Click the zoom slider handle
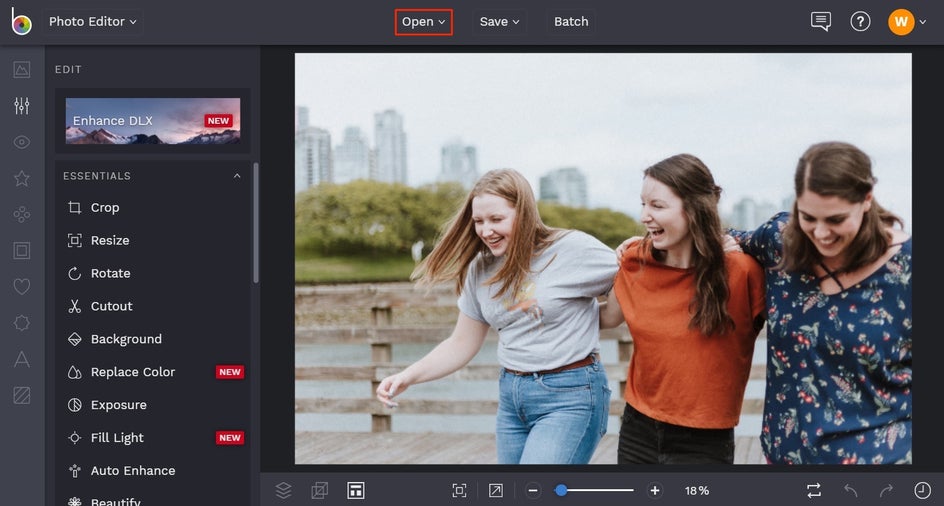This screenshot has width=944, height=506. [x=562, y=490]
